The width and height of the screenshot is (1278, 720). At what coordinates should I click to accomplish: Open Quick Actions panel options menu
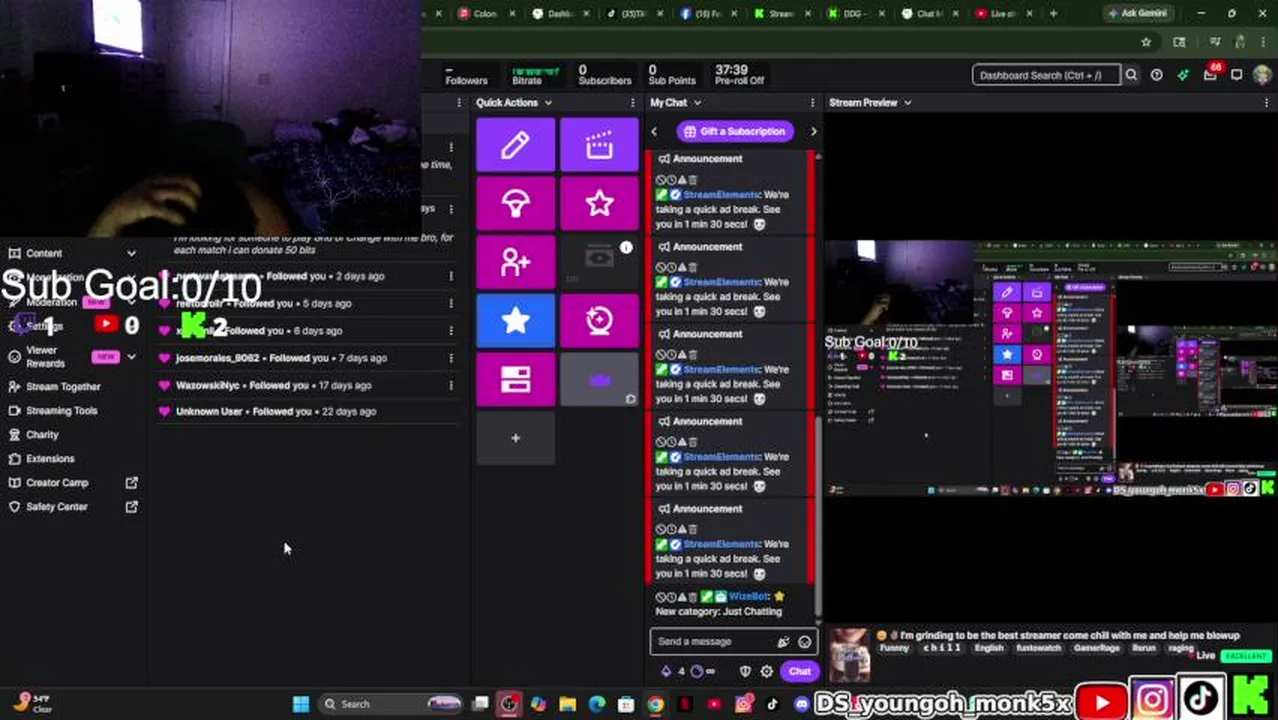point(632,102)
